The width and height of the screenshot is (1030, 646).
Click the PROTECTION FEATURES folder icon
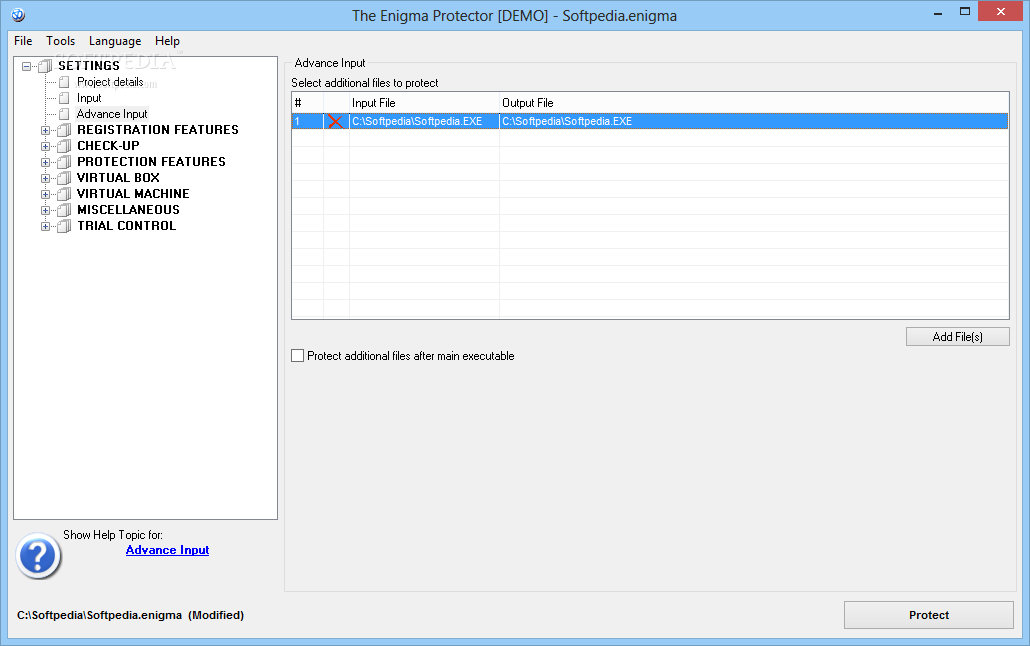[x=64, y=162]
